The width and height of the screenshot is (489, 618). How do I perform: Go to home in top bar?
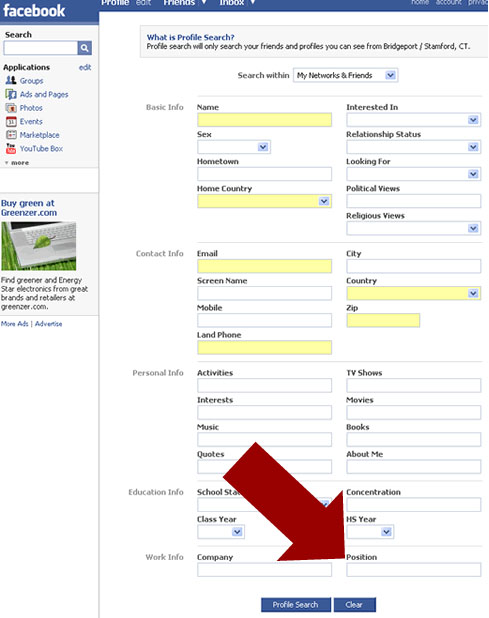pyautogui.click(x=420, y=2)
